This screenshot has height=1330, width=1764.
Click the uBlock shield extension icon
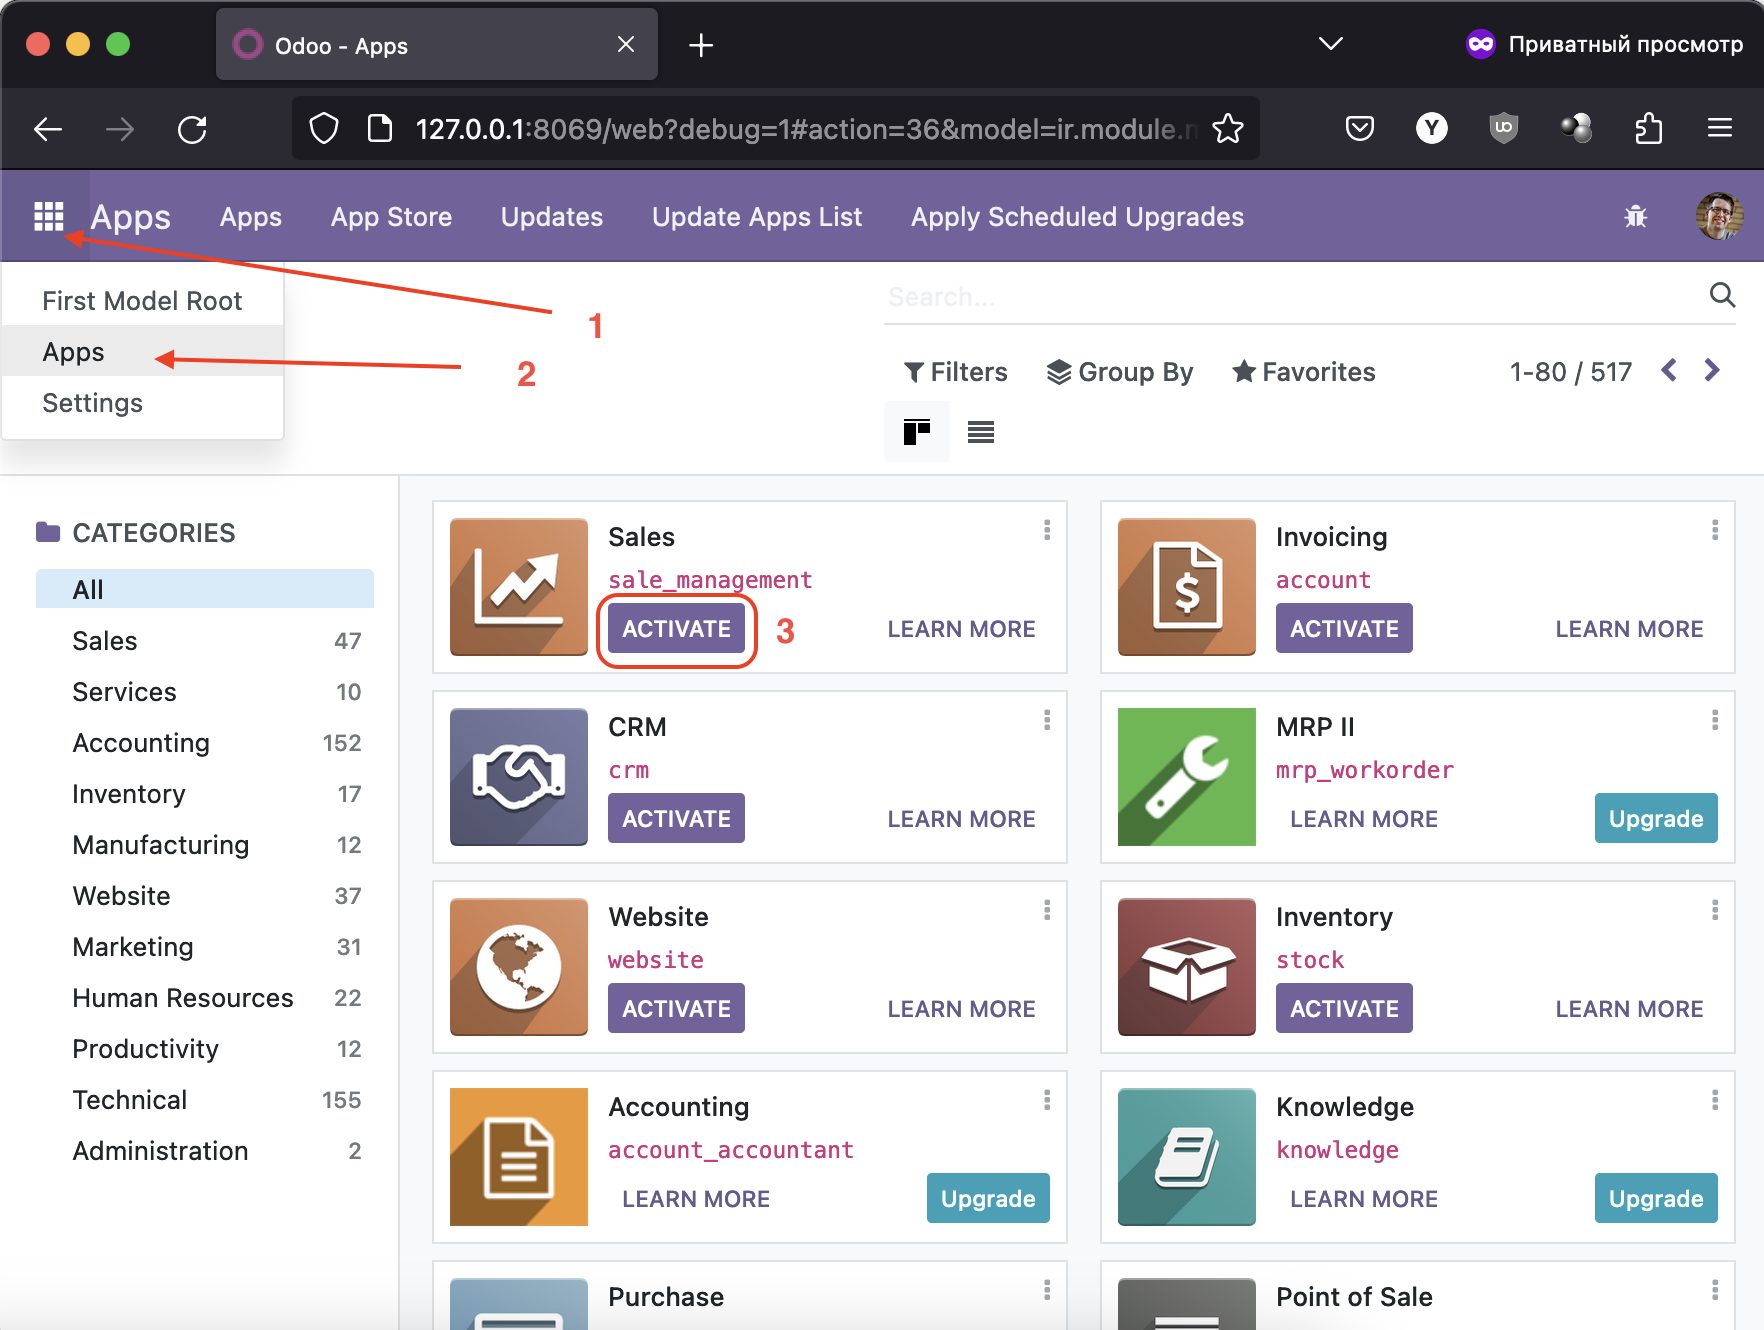[x=1504, y=128]
